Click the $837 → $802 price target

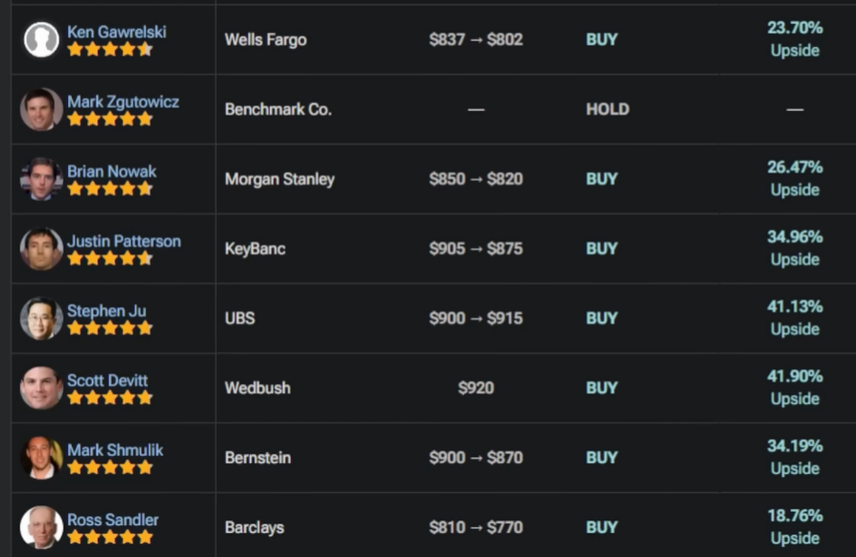[x=476, y=39]
